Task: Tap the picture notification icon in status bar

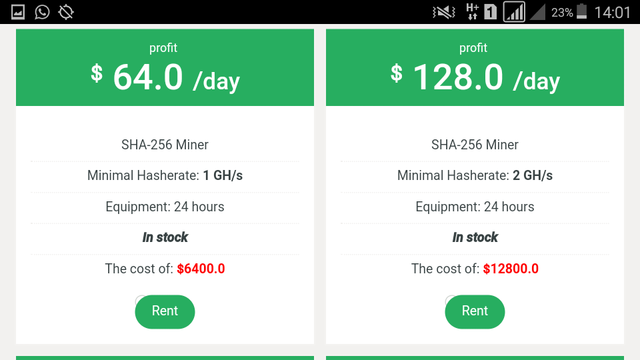Action: click(18, 12)
